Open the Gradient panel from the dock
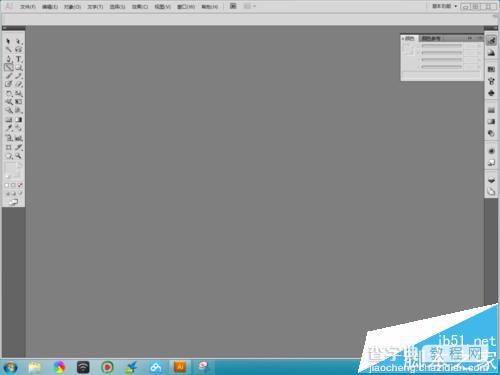This screenshot has width=500, height=375. click(x=491, y=122)
